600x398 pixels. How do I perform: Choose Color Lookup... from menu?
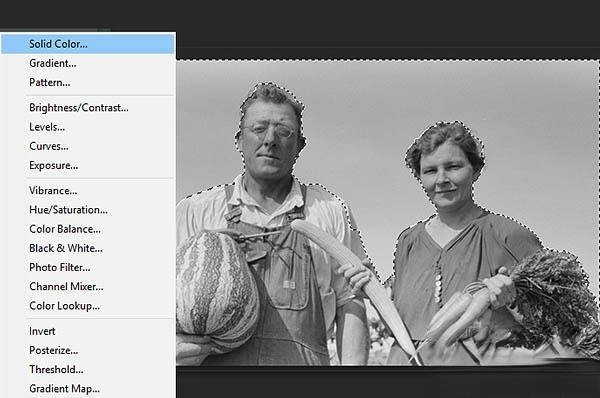coord(88,306)
